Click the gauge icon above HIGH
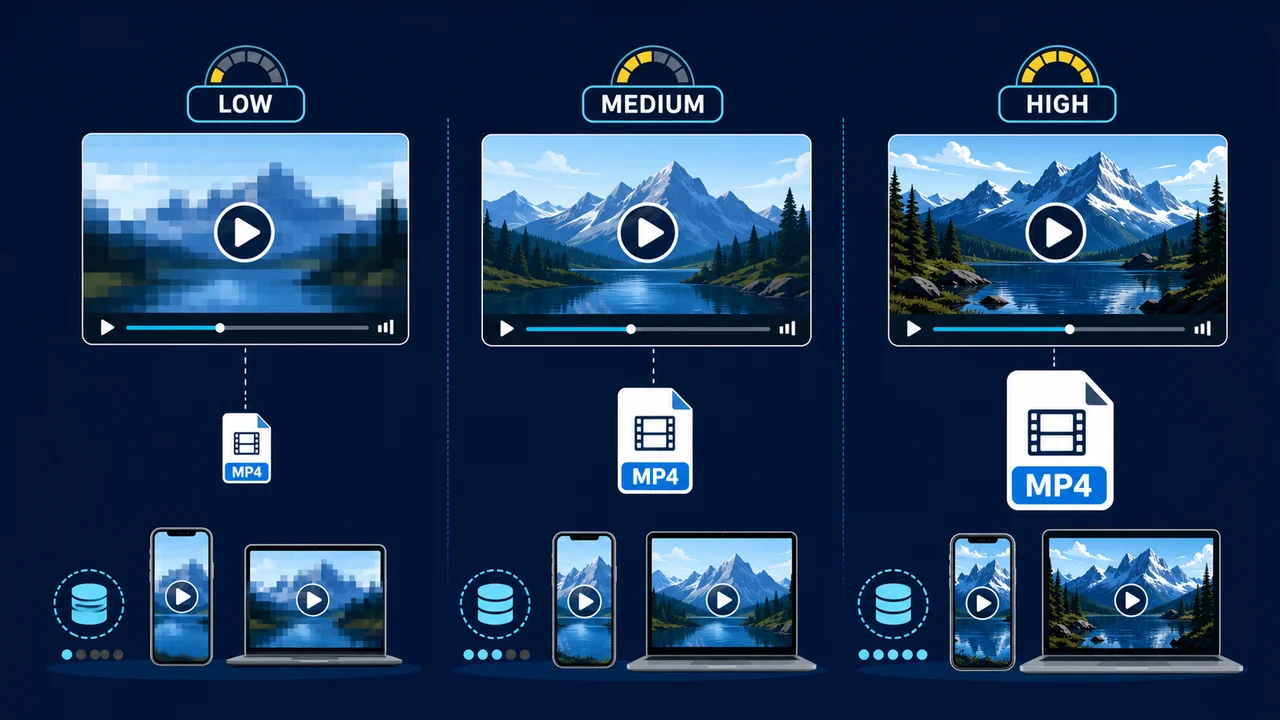The height and width of the screenshot is (720, 1280). click(x=1057, y=66)
